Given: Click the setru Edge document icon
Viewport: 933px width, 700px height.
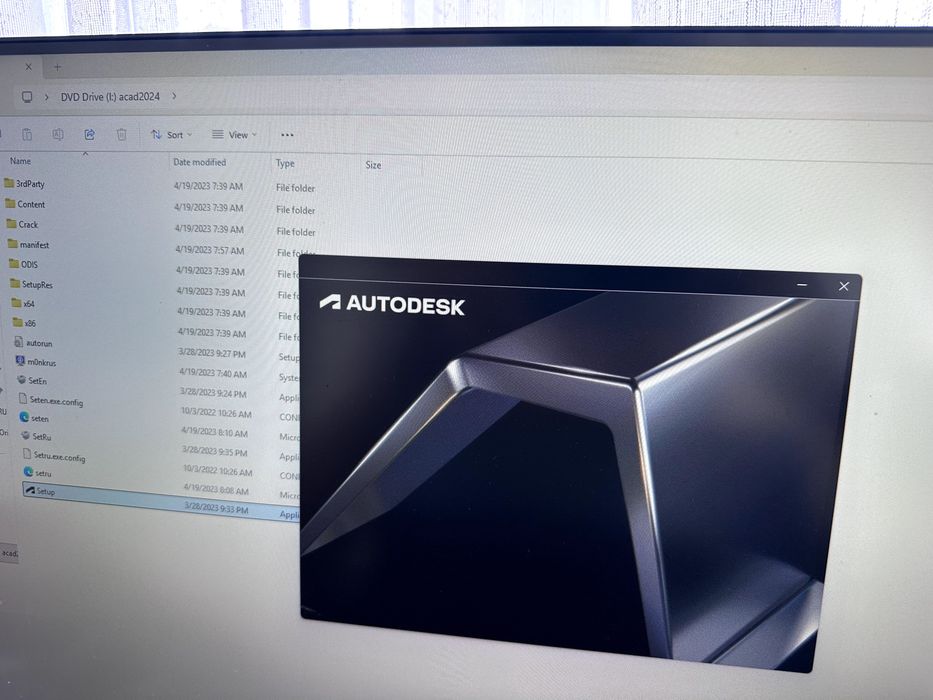Looking at the screenshot, I should pyautogui.click(x=28, y=471).
